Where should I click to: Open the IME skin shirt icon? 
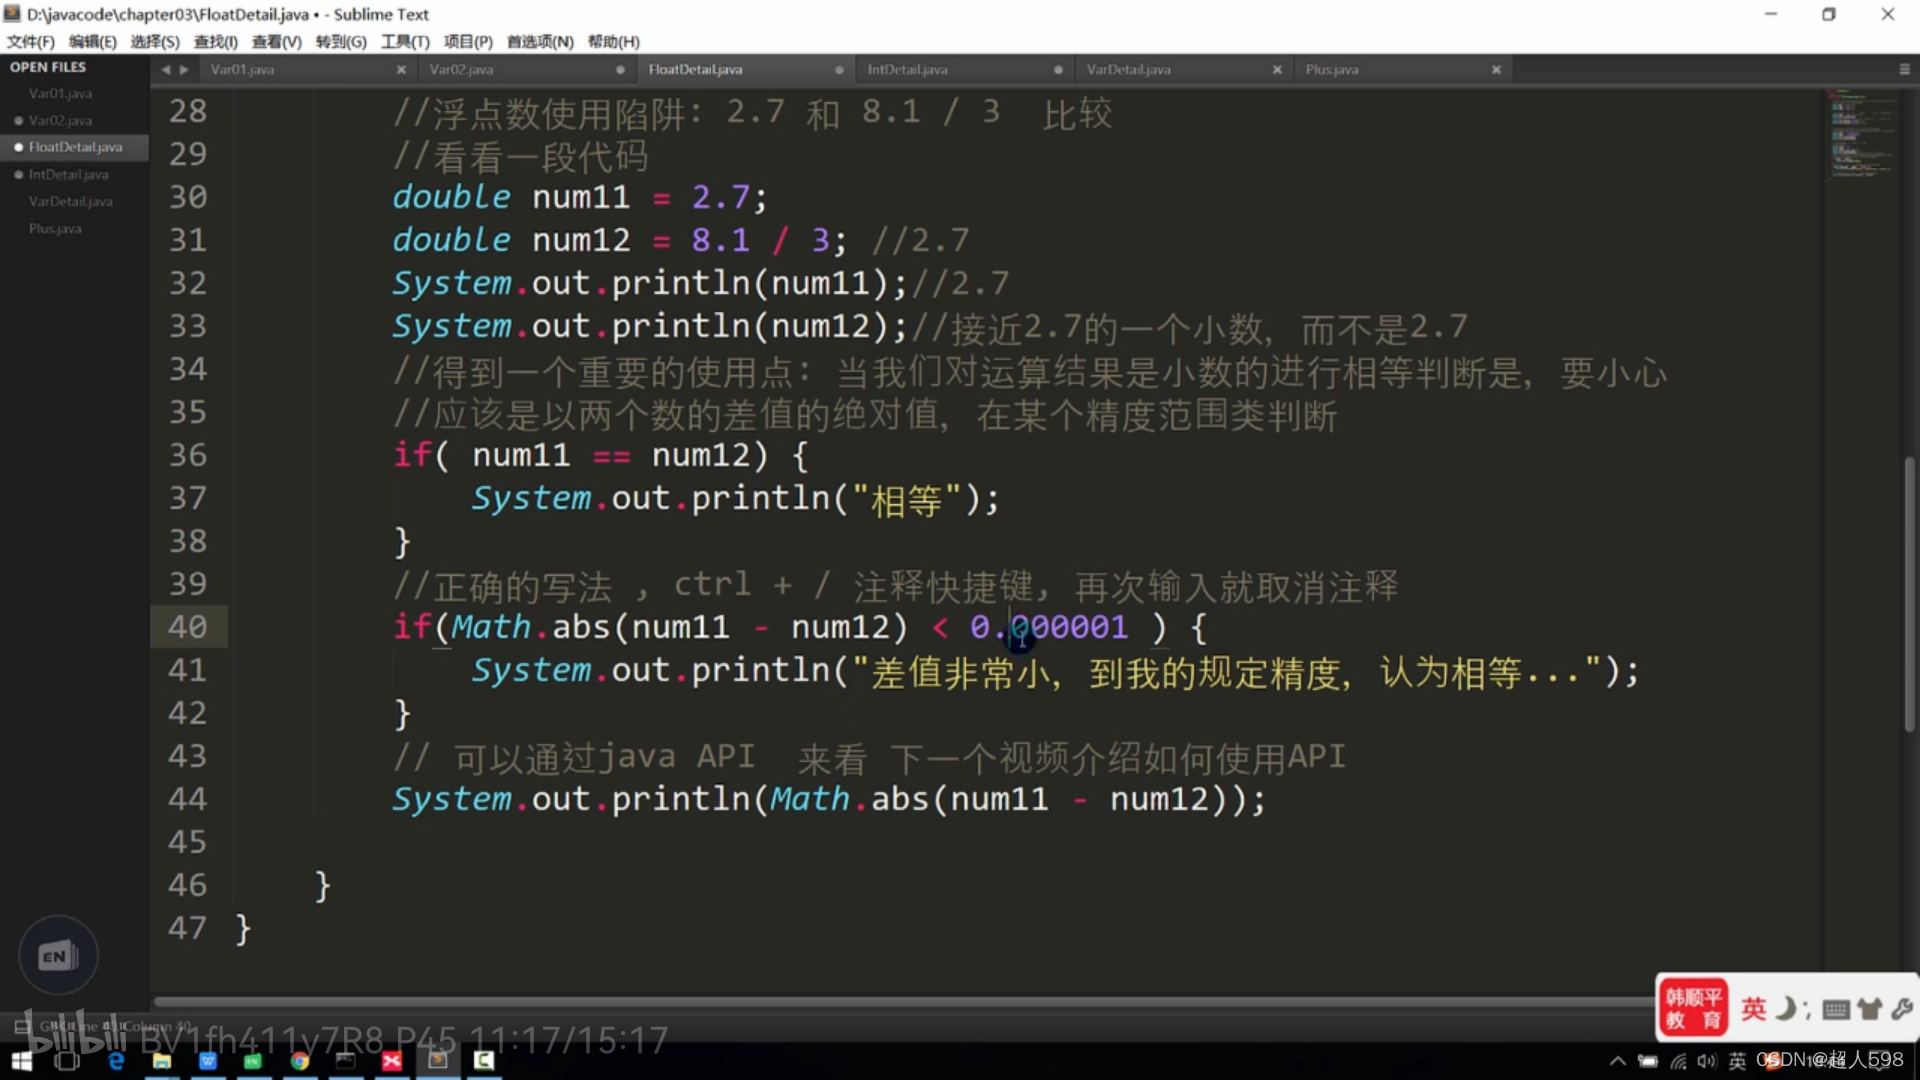[x=1869, y=1009]
